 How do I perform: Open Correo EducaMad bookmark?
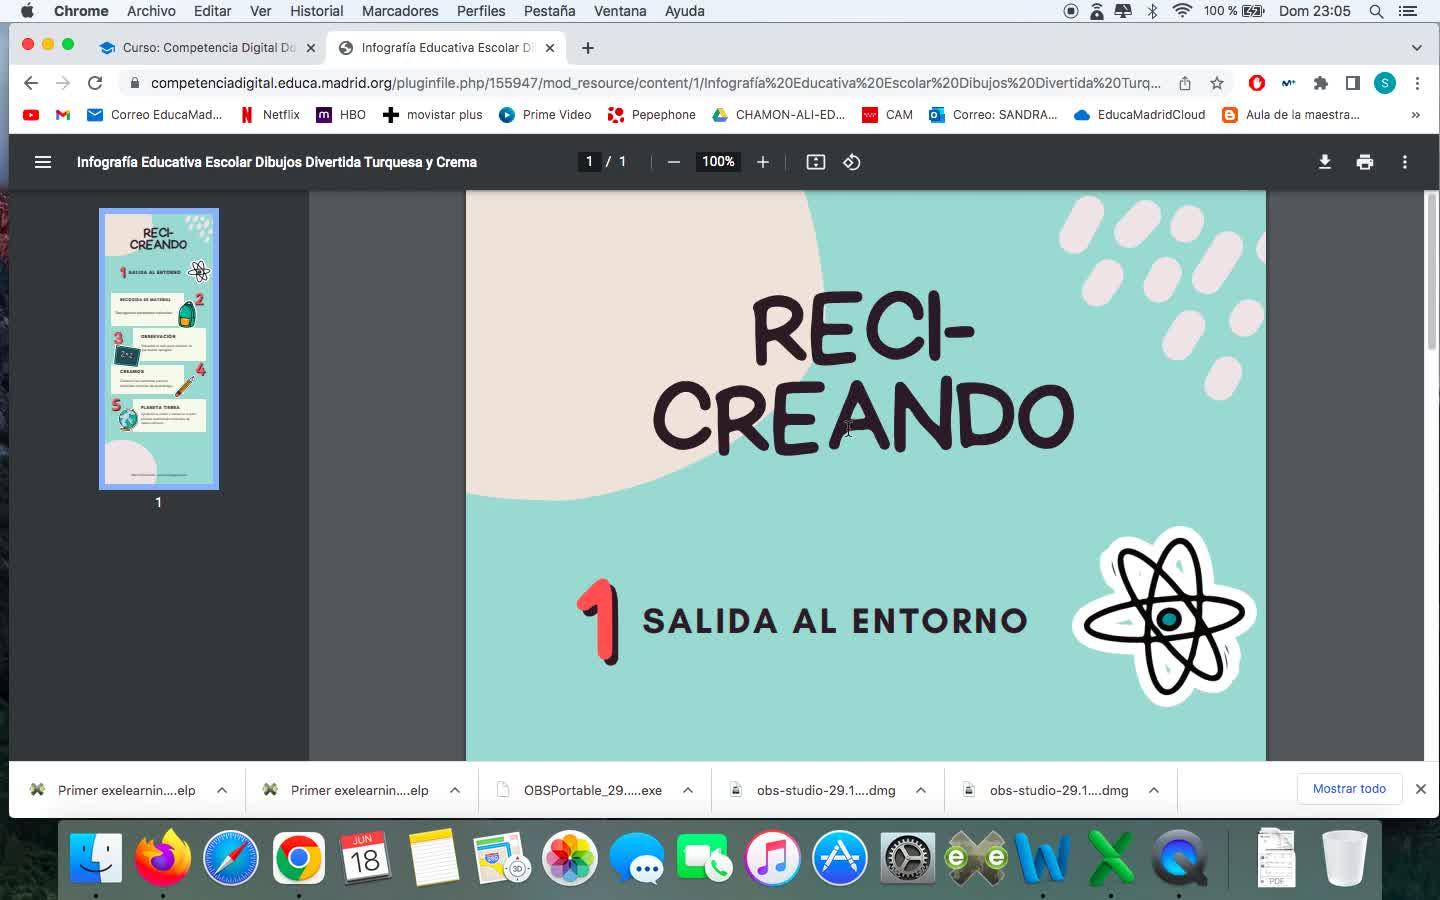tap(155, 115)
